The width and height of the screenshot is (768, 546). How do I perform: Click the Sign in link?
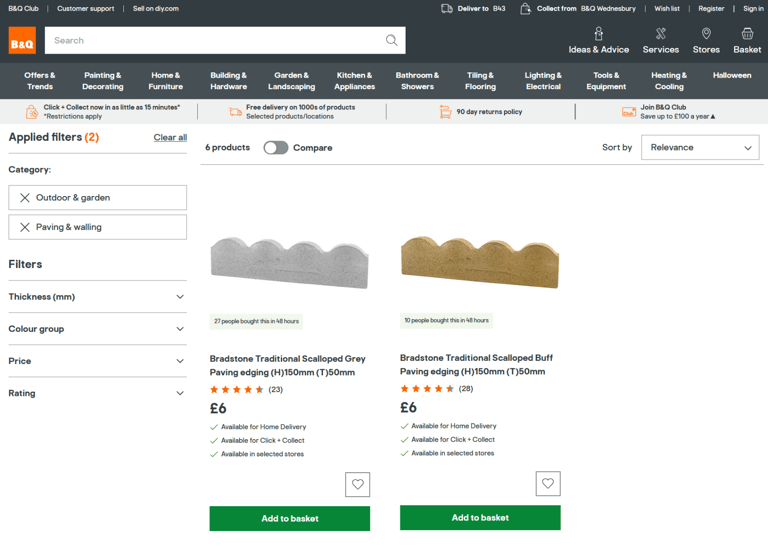tap(753, 8)
